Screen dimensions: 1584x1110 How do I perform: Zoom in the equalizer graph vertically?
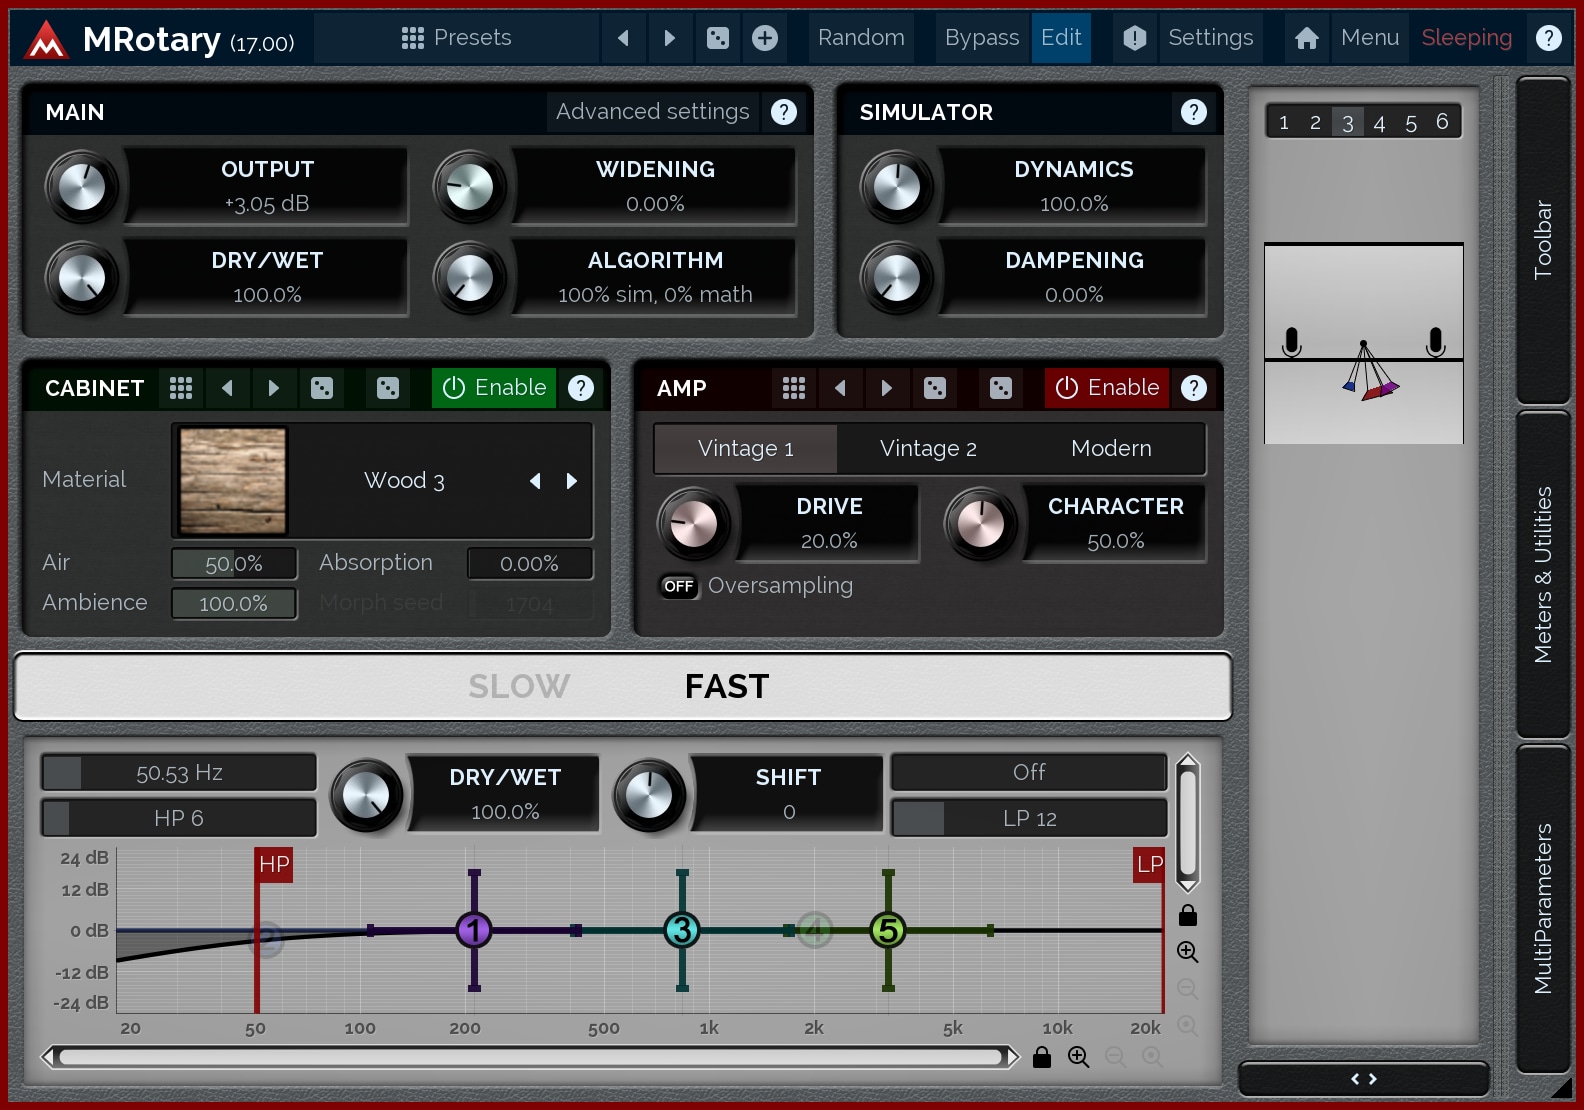click(1188, 952)
